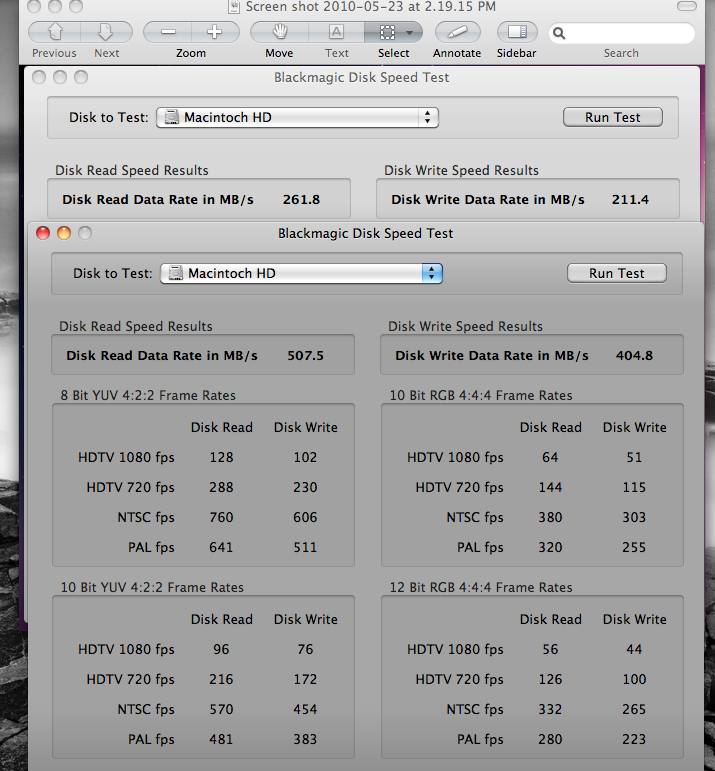Click front window Disk Read Speed Results label
715x771 pixels.
click(x=136, y=326)
